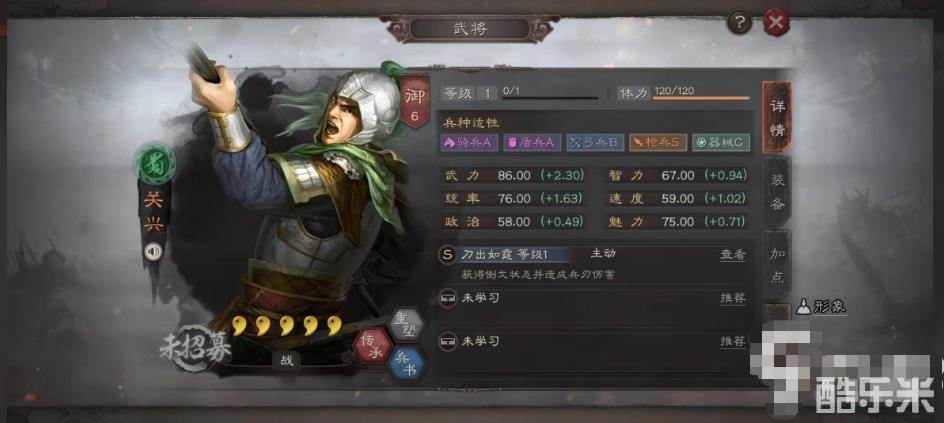Play Guan Xing's voice speaker icon

pyautogui.click(x=154, y=250)
